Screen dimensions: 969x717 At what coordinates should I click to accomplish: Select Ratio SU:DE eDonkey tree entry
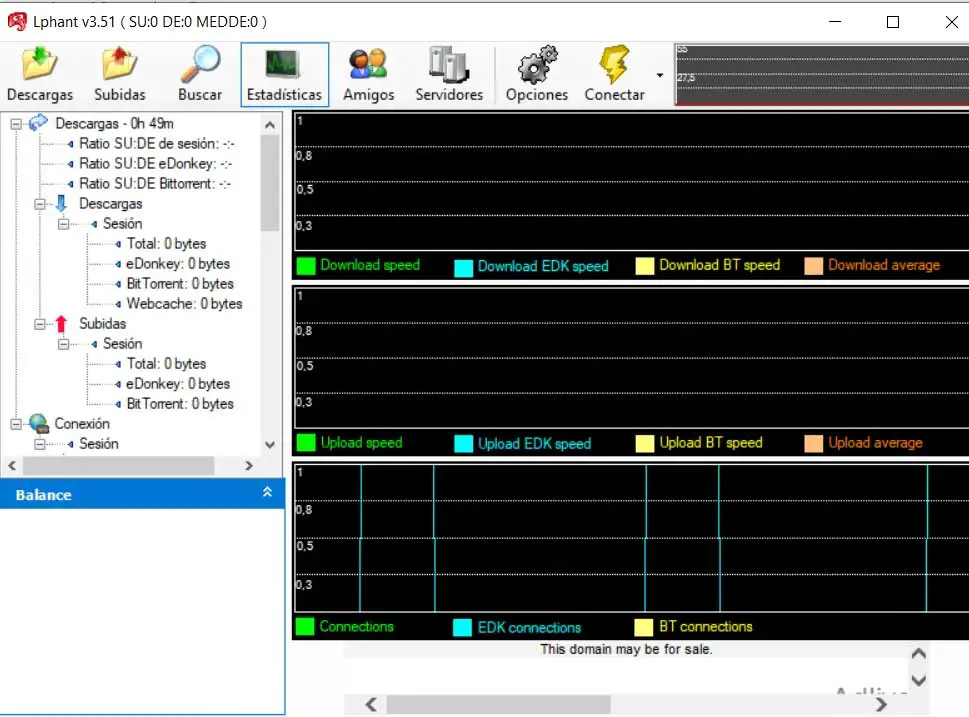(155, 164)
